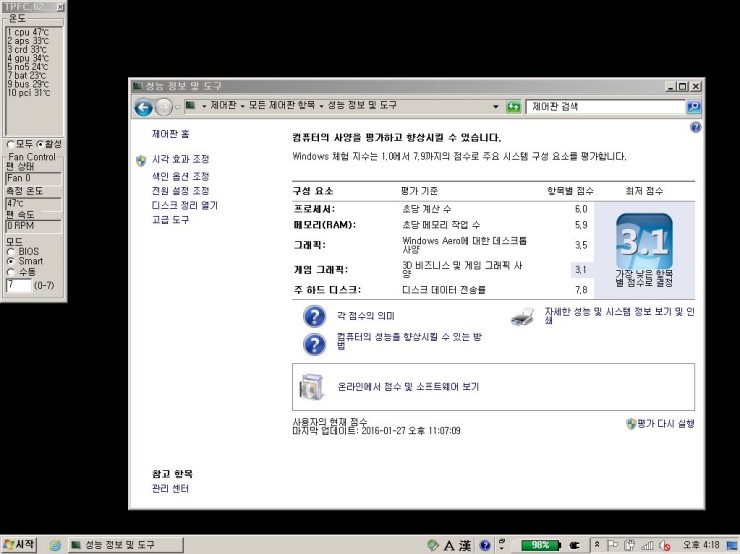Toggle the A input mode indicator

coord(449,546)
